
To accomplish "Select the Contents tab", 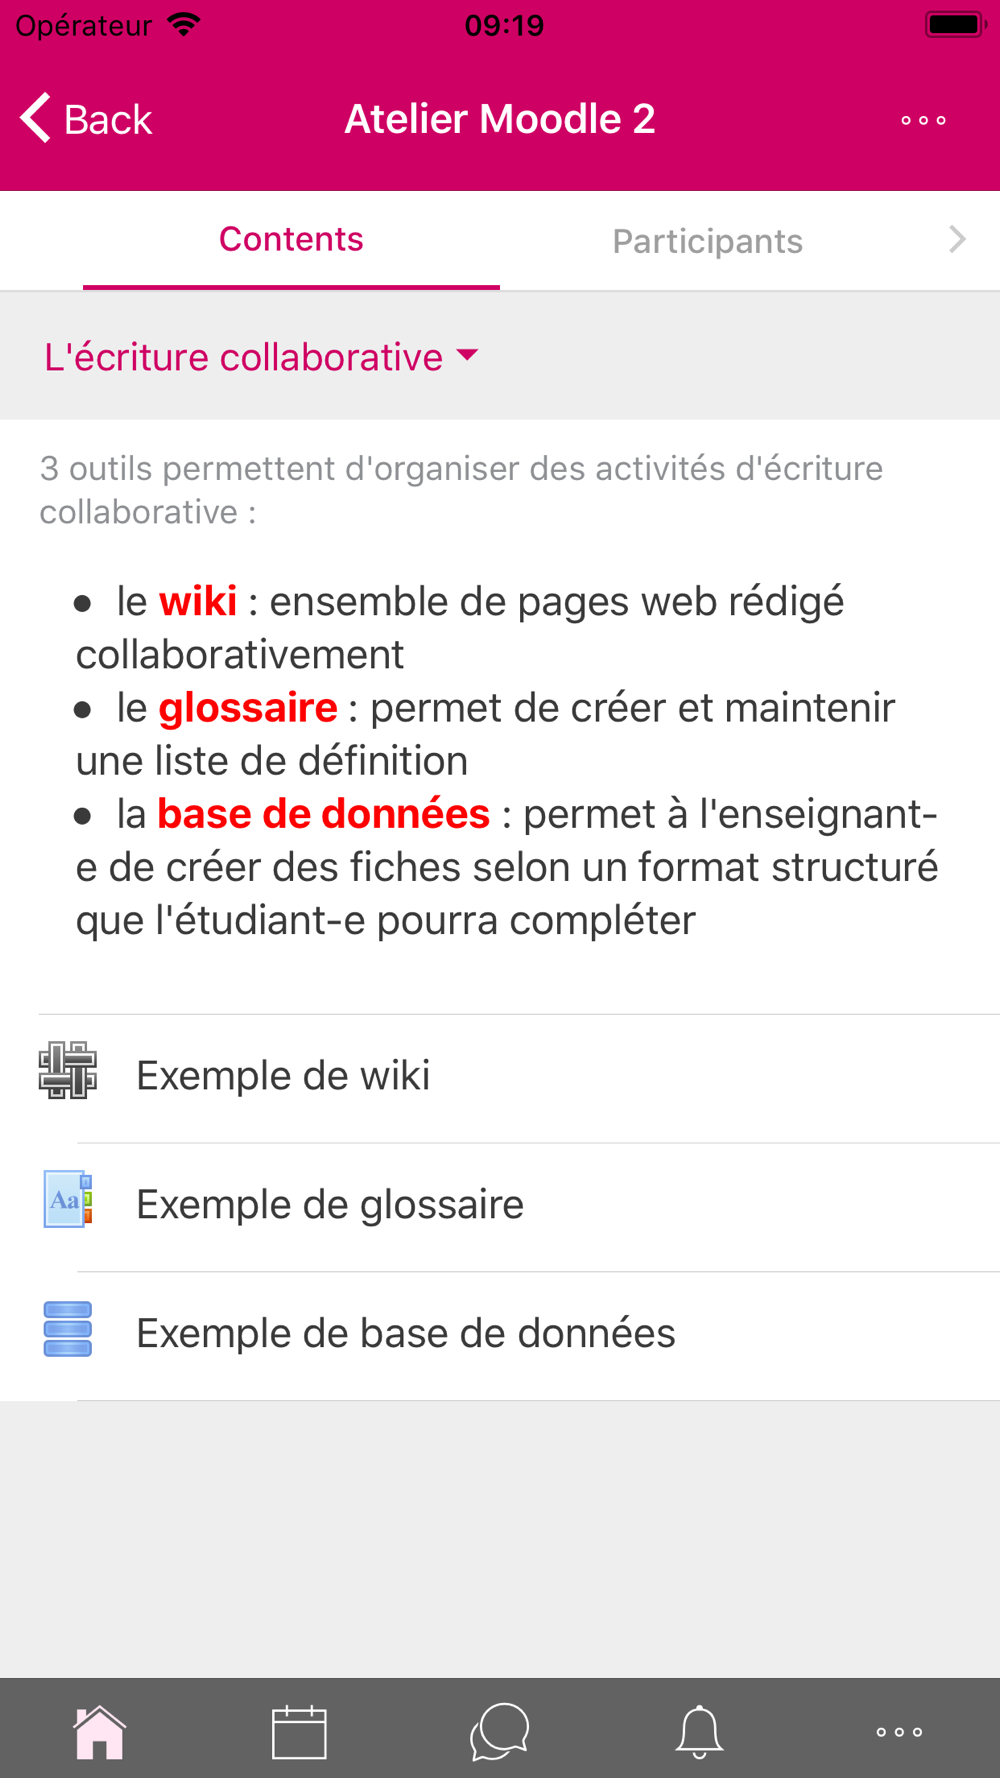I will click(291, 240).
